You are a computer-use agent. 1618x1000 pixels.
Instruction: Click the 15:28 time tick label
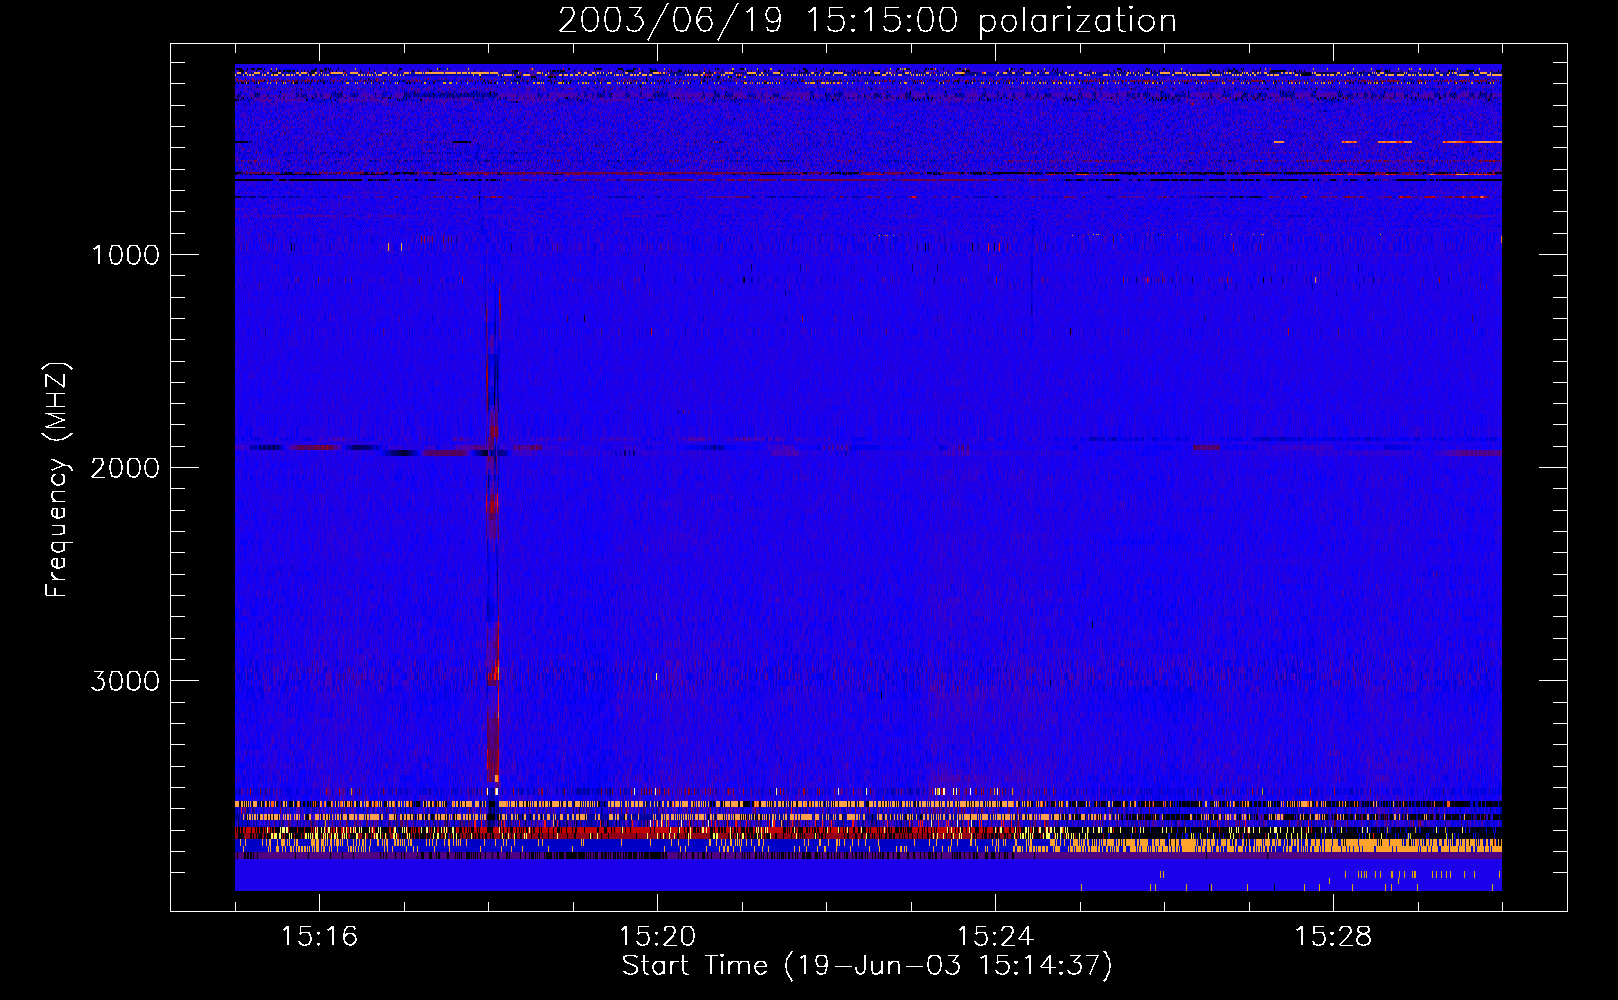click(x=1333, y=937)
